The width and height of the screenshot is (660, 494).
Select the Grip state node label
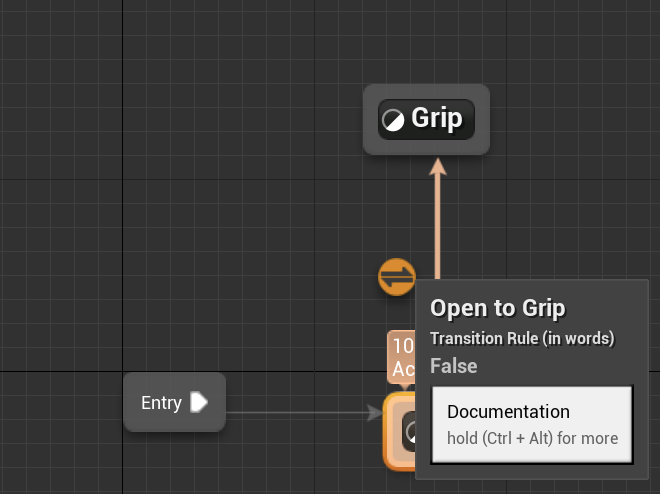[x=437, y=119]
